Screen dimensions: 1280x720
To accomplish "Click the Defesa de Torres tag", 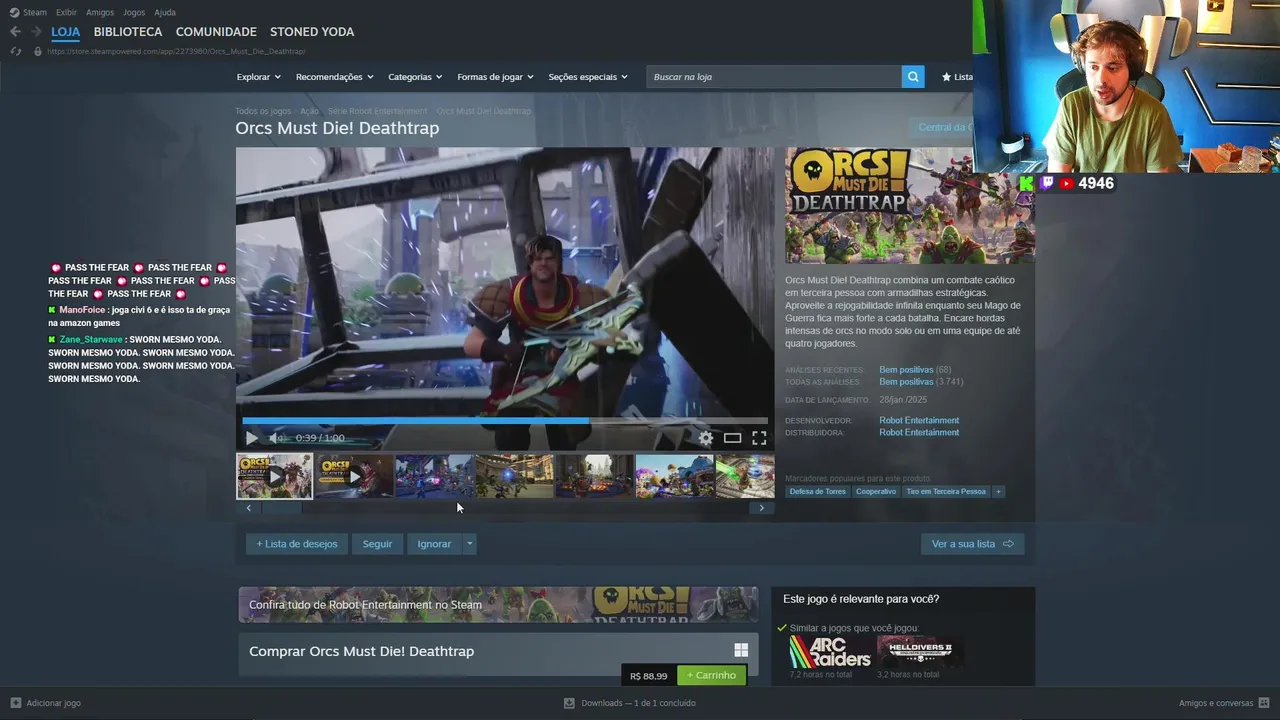I will (818, 491).
